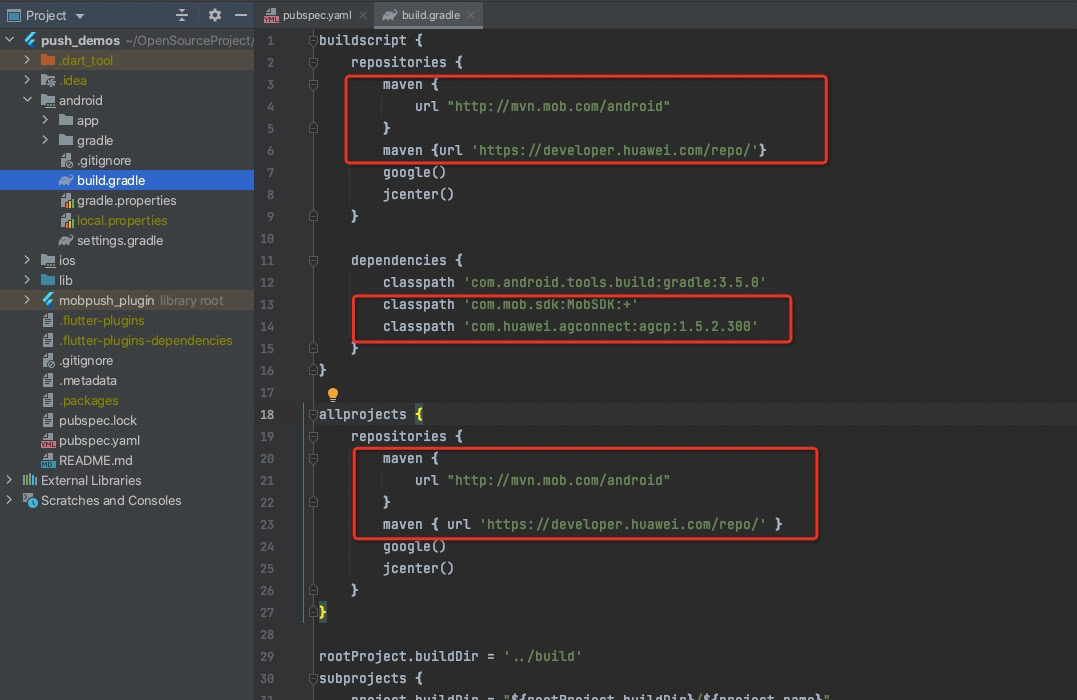Expand External Libraries node
The image size is (1077, 700).
[10, 479]
